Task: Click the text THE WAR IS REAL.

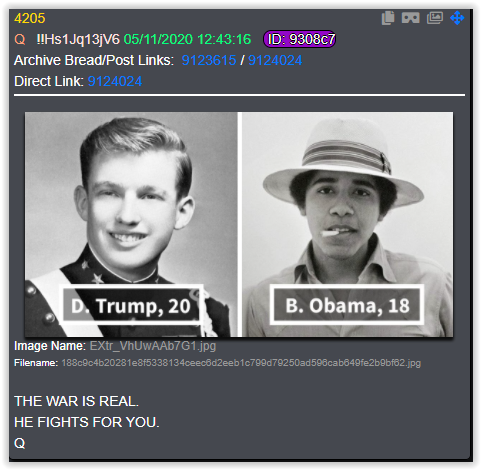Action: (76, 401)
